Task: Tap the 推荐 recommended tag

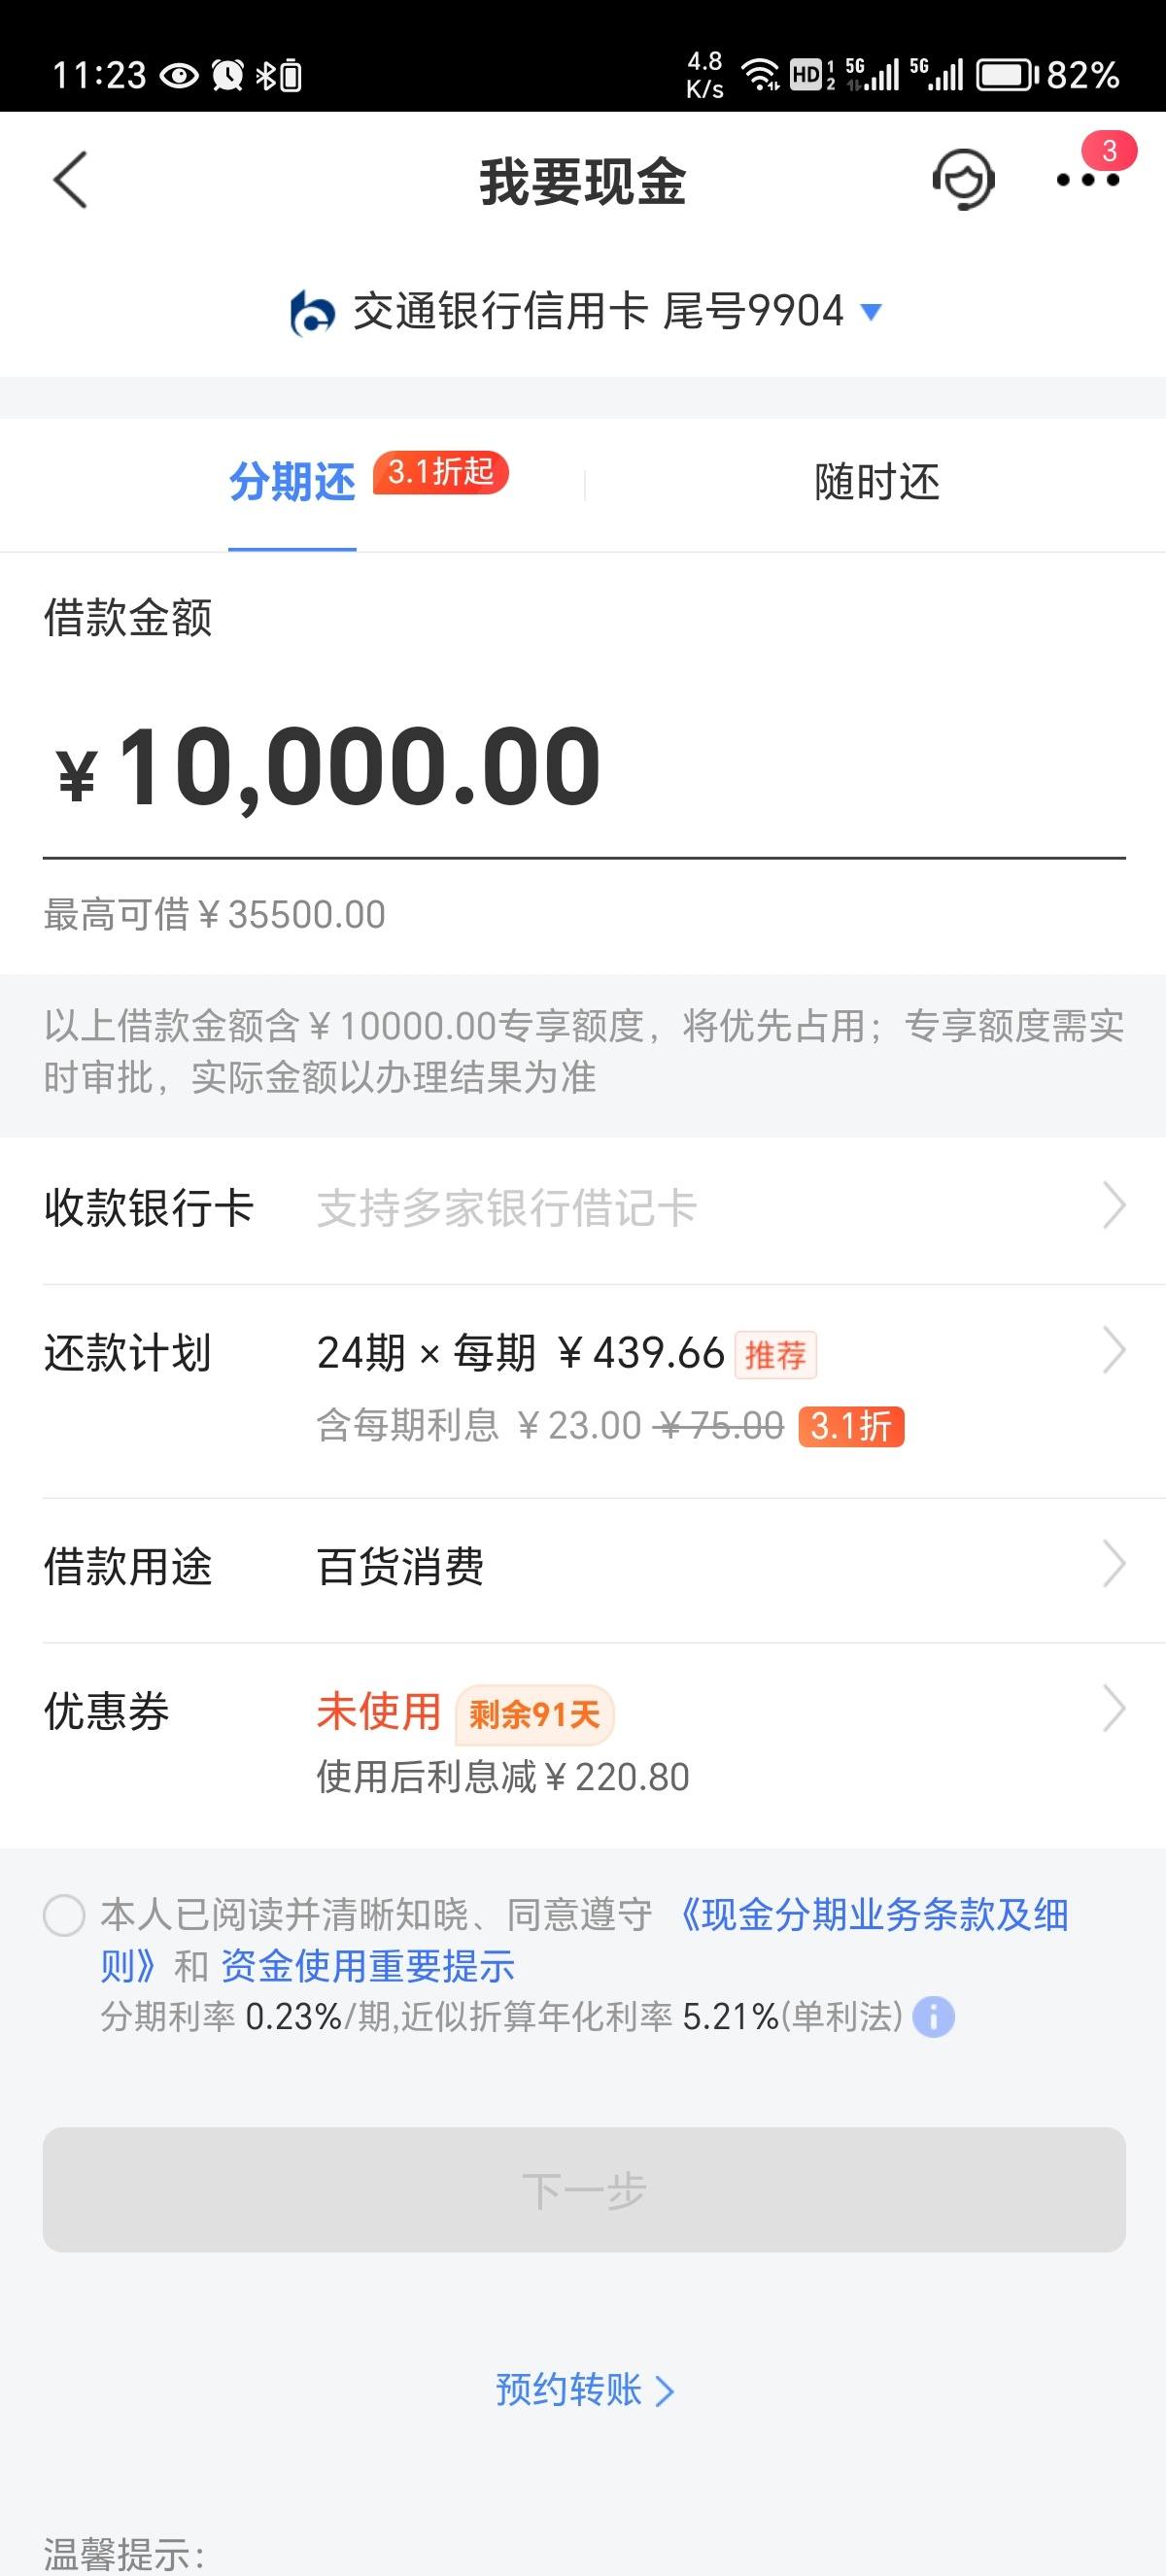Action: click(x=776, y=1355)
